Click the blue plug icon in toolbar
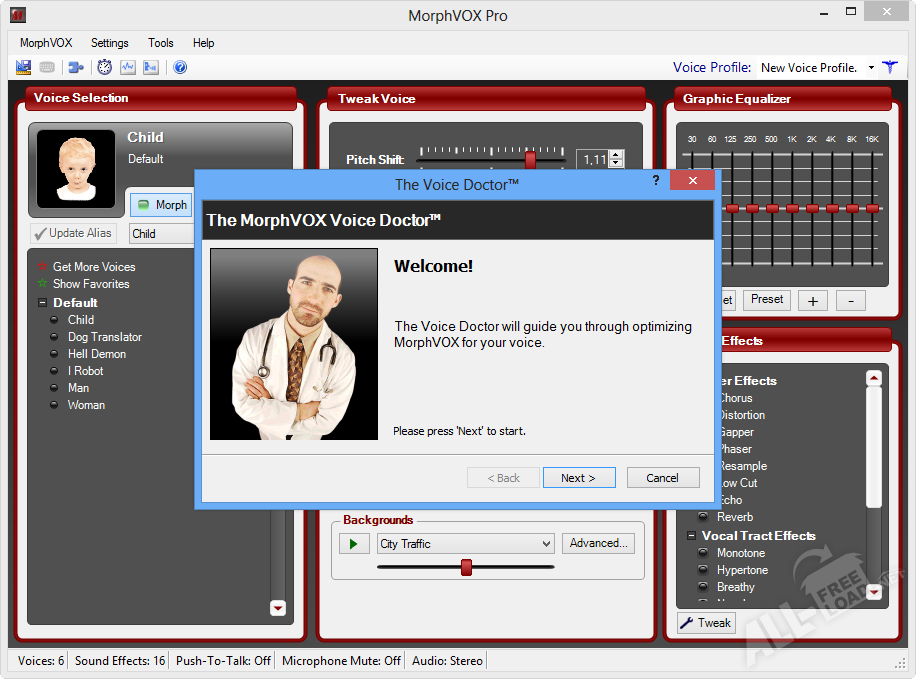The width and height of the screenshot is (916, 679). click(76, 67)
